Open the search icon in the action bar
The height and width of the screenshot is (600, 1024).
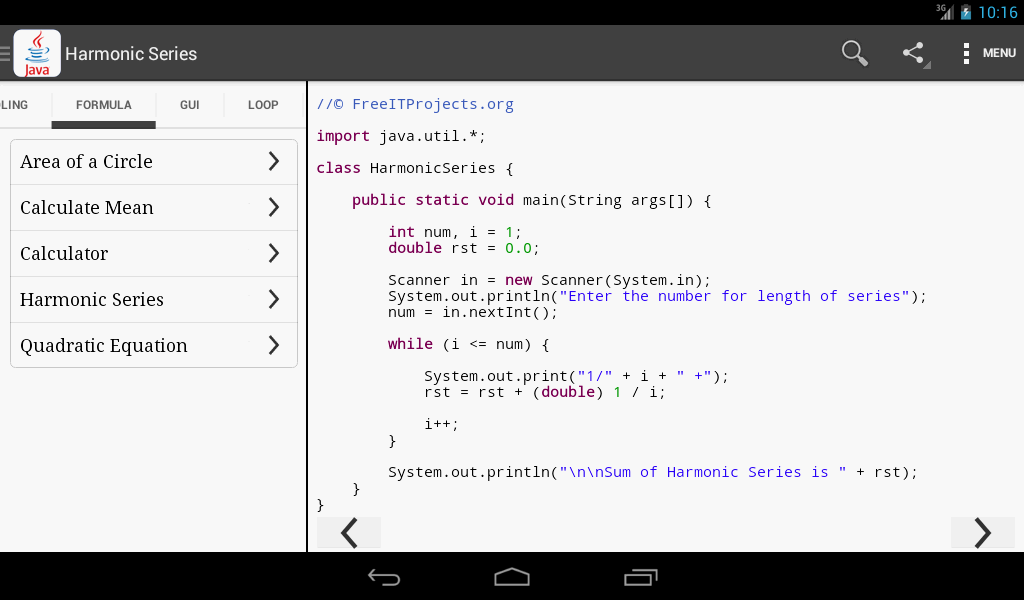tap(854, 52)
